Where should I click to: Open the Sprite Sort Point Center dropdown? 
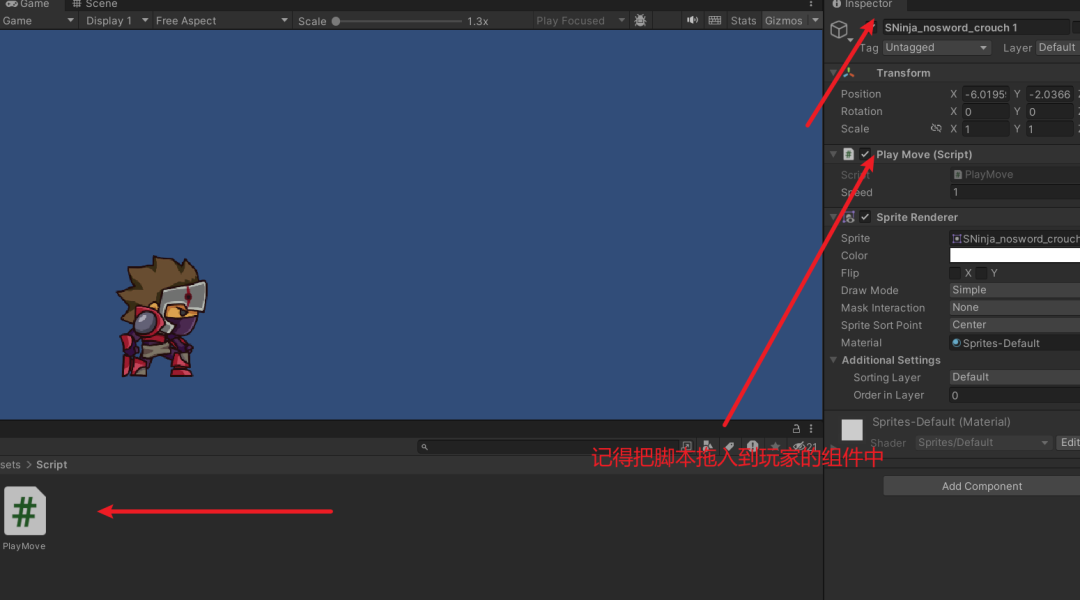1015,324
